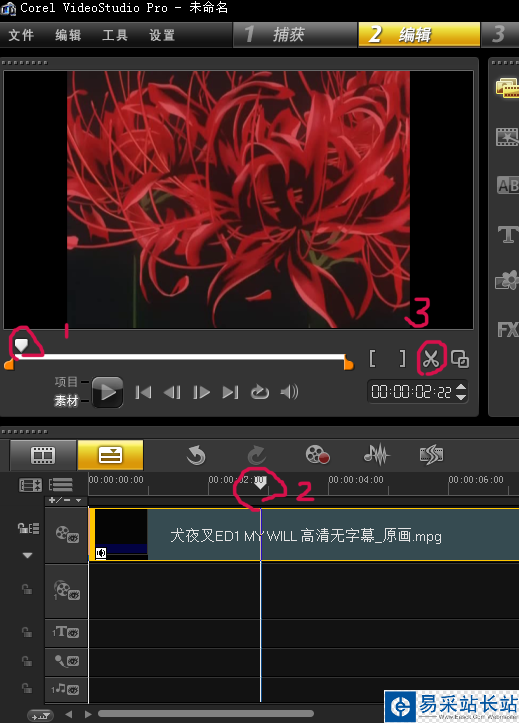Click the horizontal timeline scrollbar thumb
This screenshot has width=519, height=723.
point(206,714)
